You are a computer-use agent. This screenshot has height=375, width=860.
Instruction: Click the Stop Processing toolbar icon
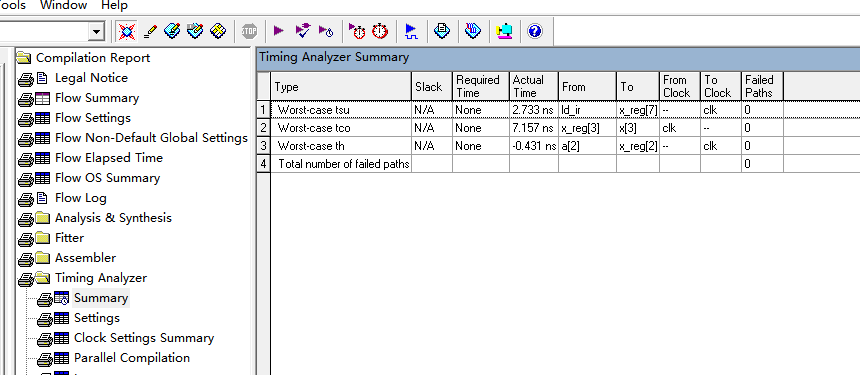click(249, 31)
